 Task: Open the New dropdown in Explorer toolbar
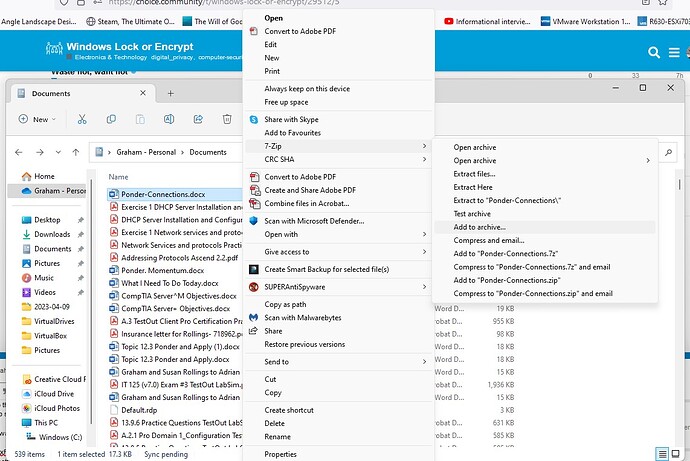[x=37, y=119]
